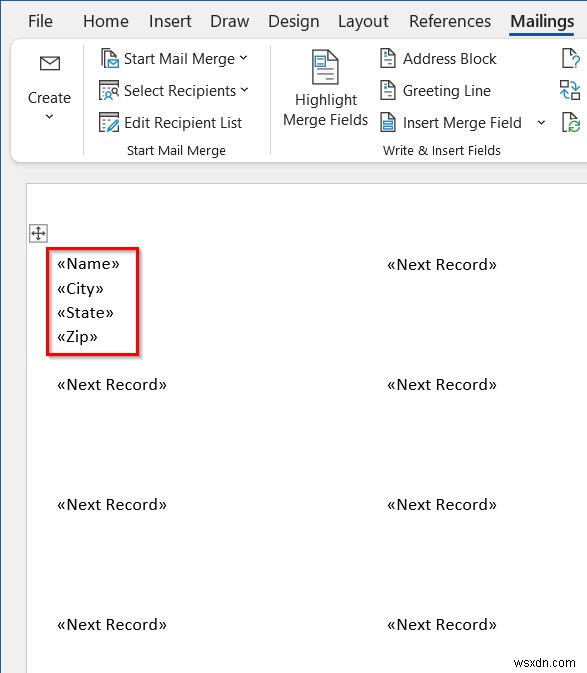Toggle Highlight Merge Fields label
The height and width of the screenshot is (673, 587).
(x=326, y=110)
